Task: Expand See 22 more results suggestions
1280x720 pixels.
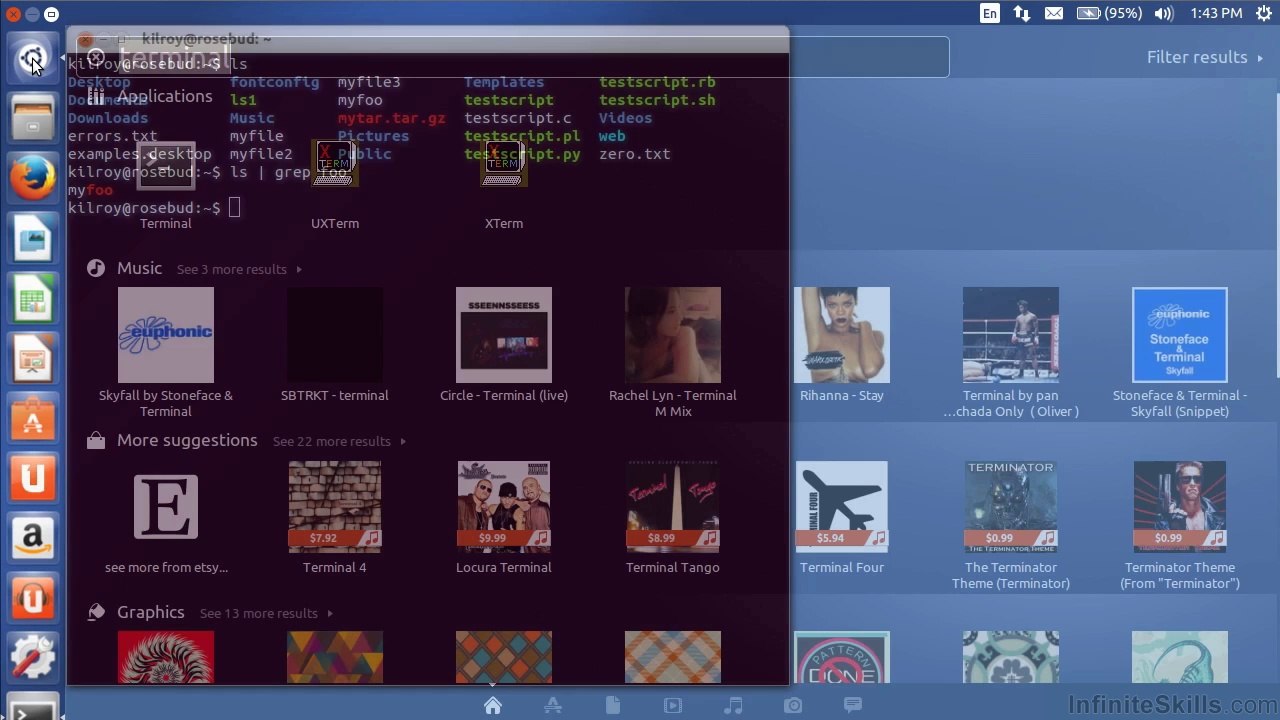Action: click(x=339, y=441)
